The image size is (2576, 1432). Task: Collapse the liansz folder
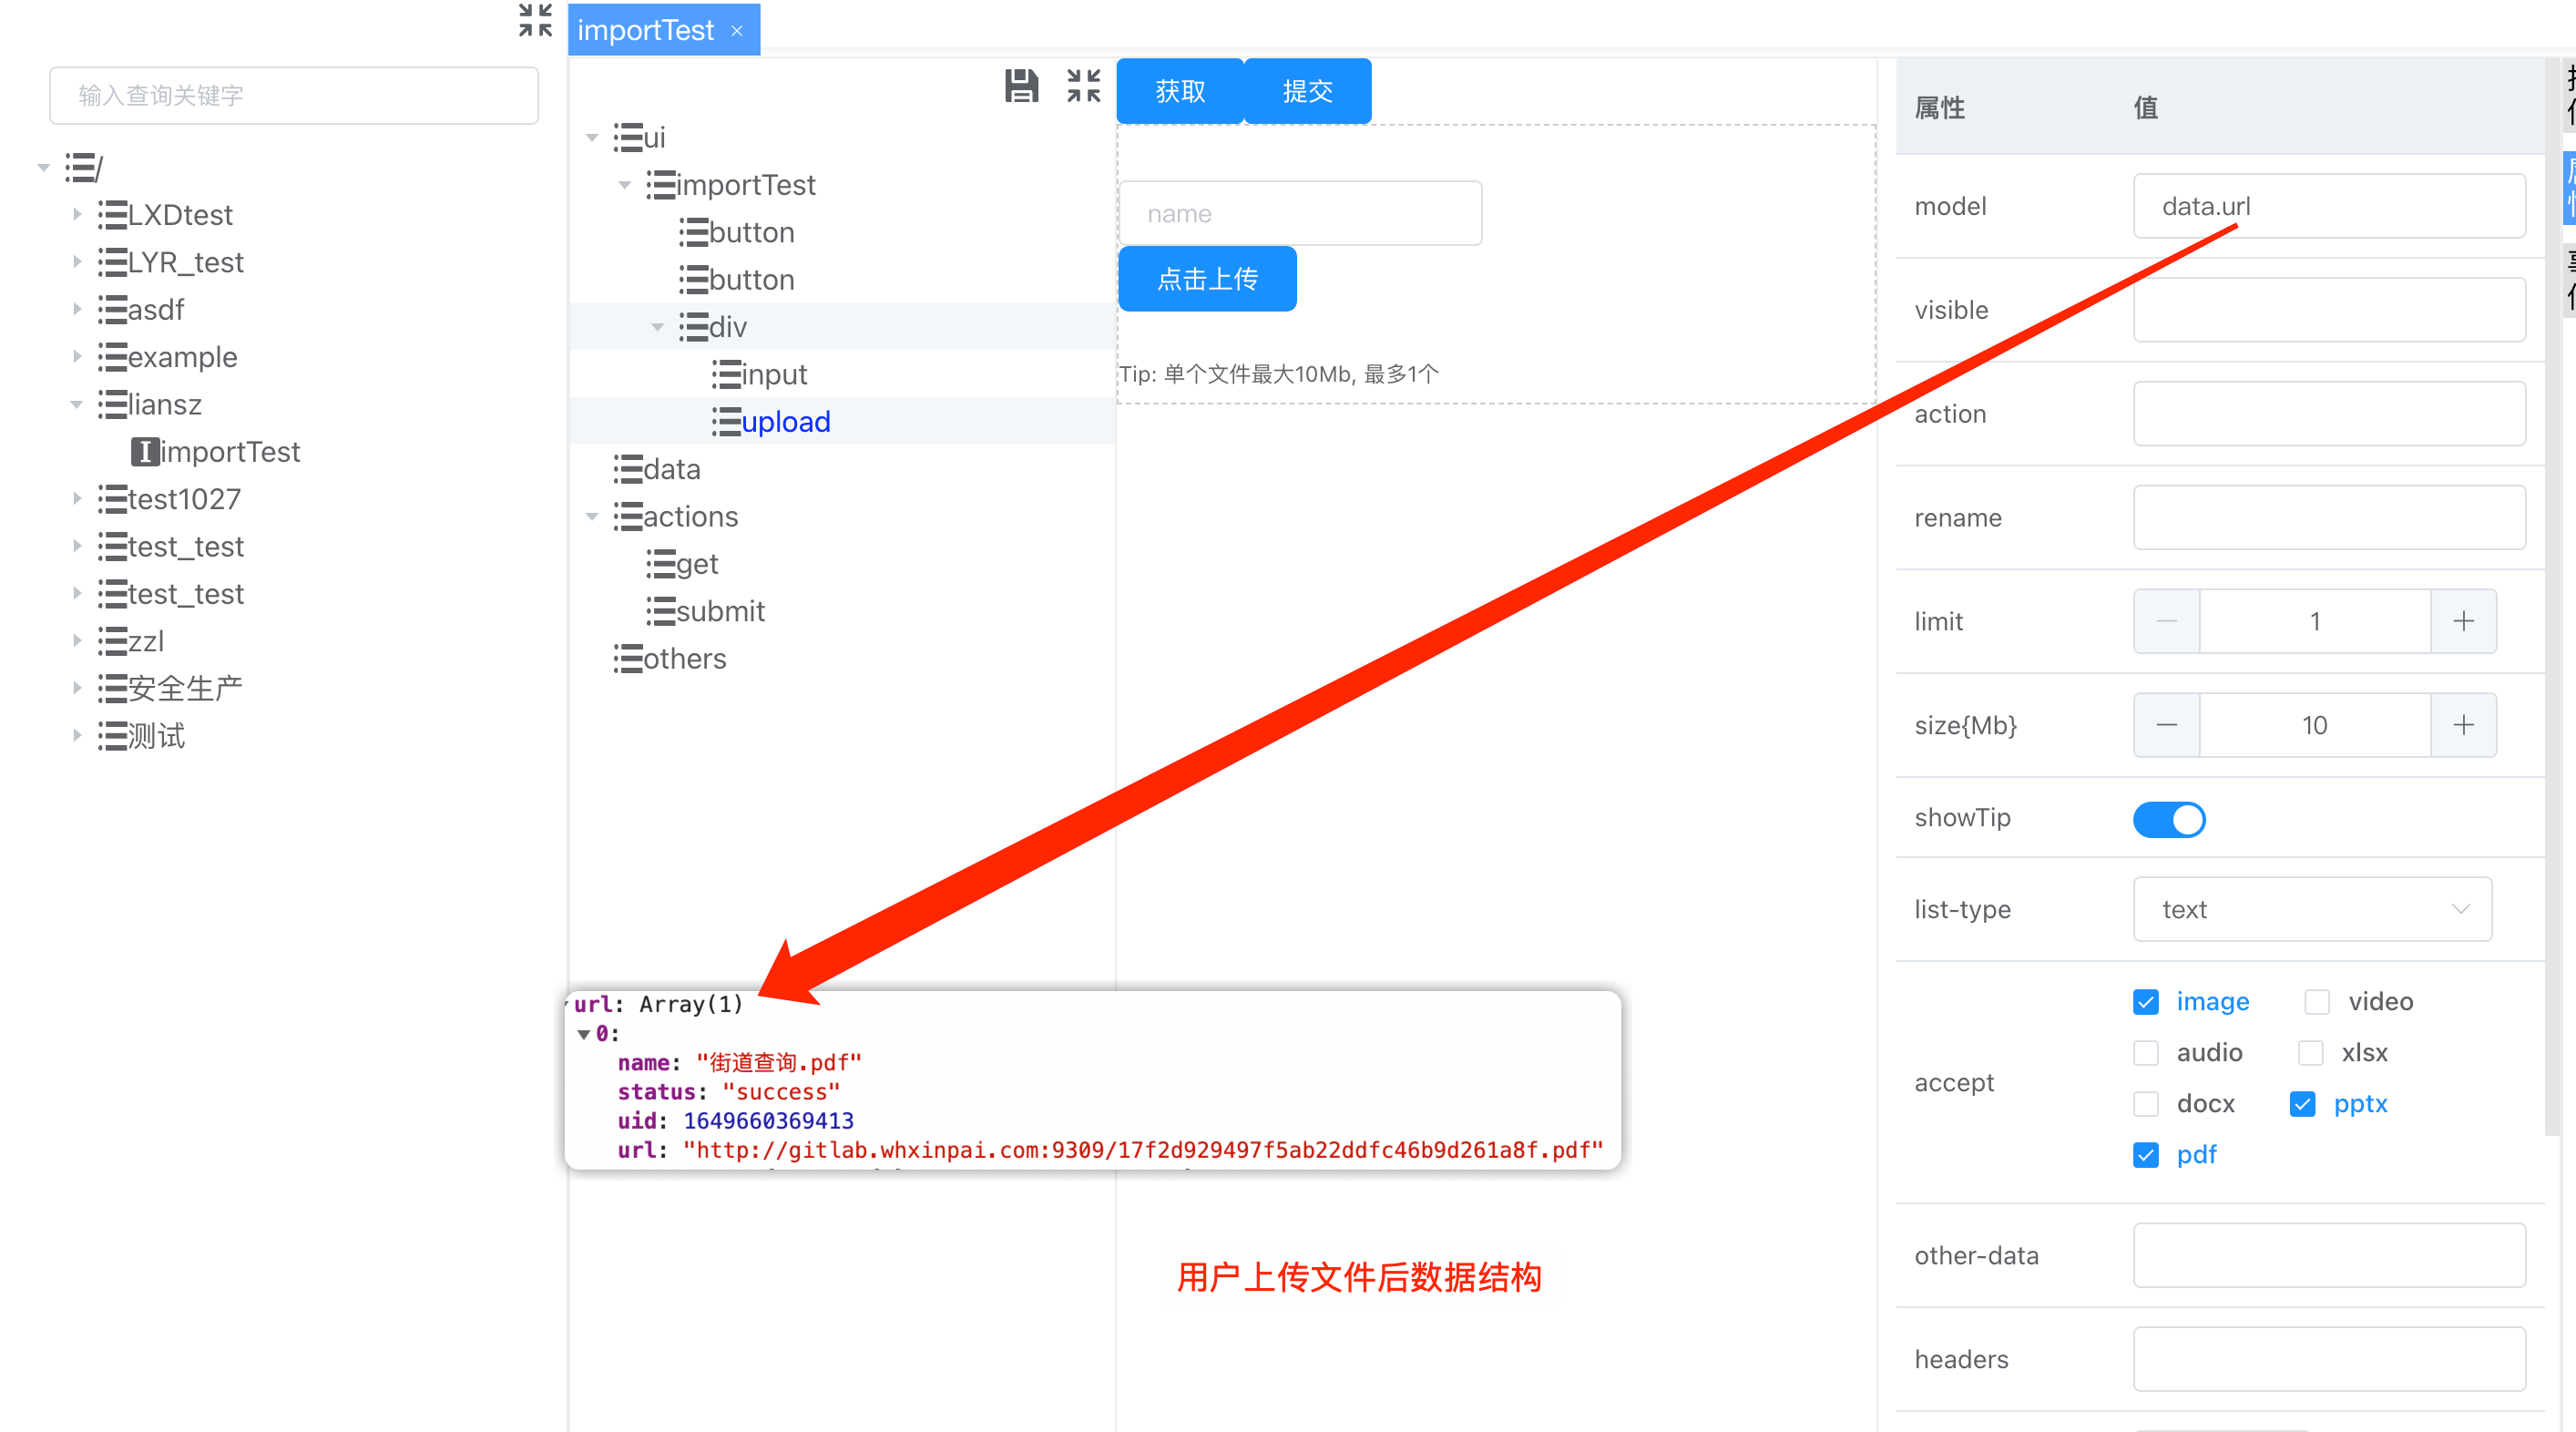[77, 405]
